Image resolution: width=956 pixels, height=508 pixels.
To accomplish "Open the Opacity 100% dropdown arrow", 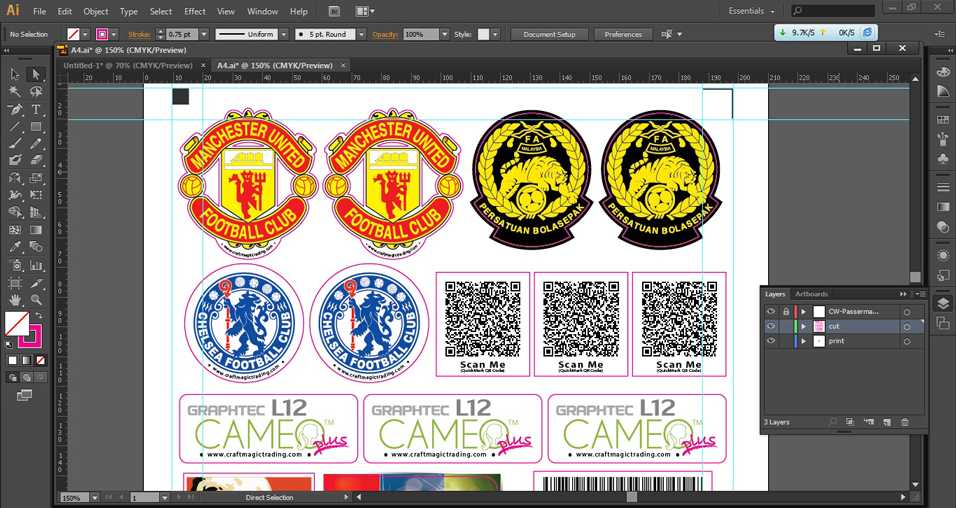I will [x=444, y=35].
